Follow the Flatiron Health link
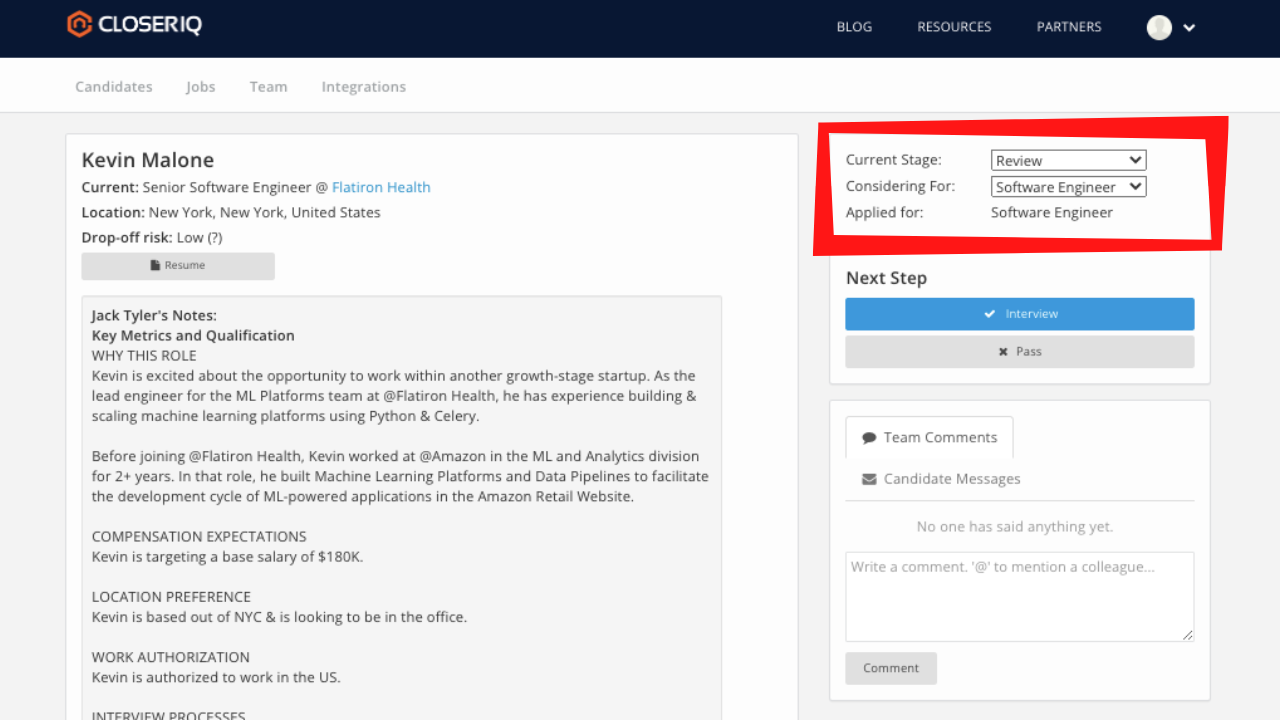The width and height of the screenshot is (1280, 720). [x=381, y=187]
